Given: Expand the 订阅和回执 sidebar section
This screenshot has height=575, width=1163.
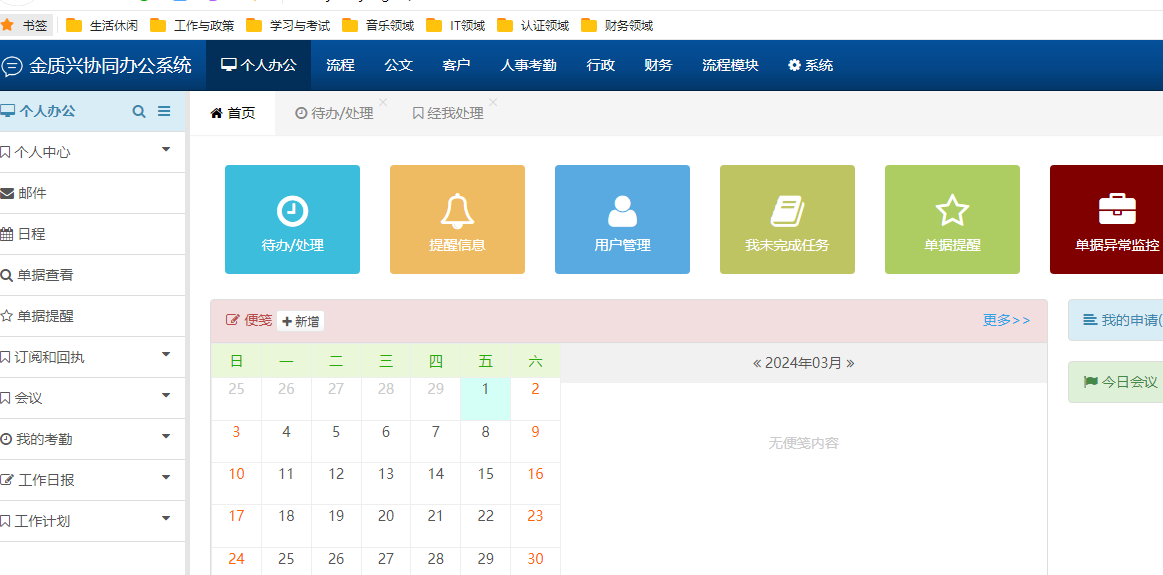Looking at the screenshot, I should (92, 357).
